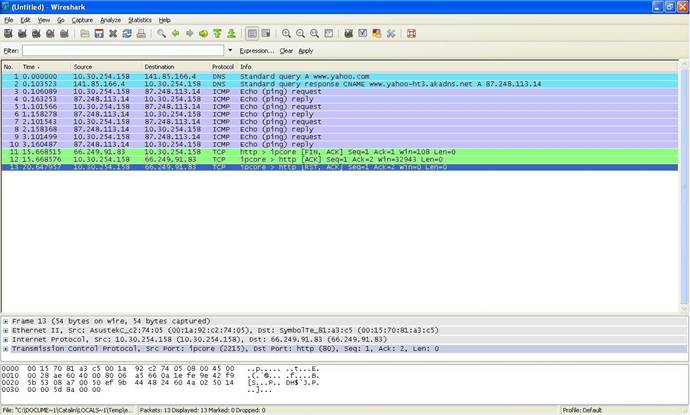Image resolution: width=690 pixels, height=415 pixels.
Task: Jump to the last packet
Action: click(231, 33)
